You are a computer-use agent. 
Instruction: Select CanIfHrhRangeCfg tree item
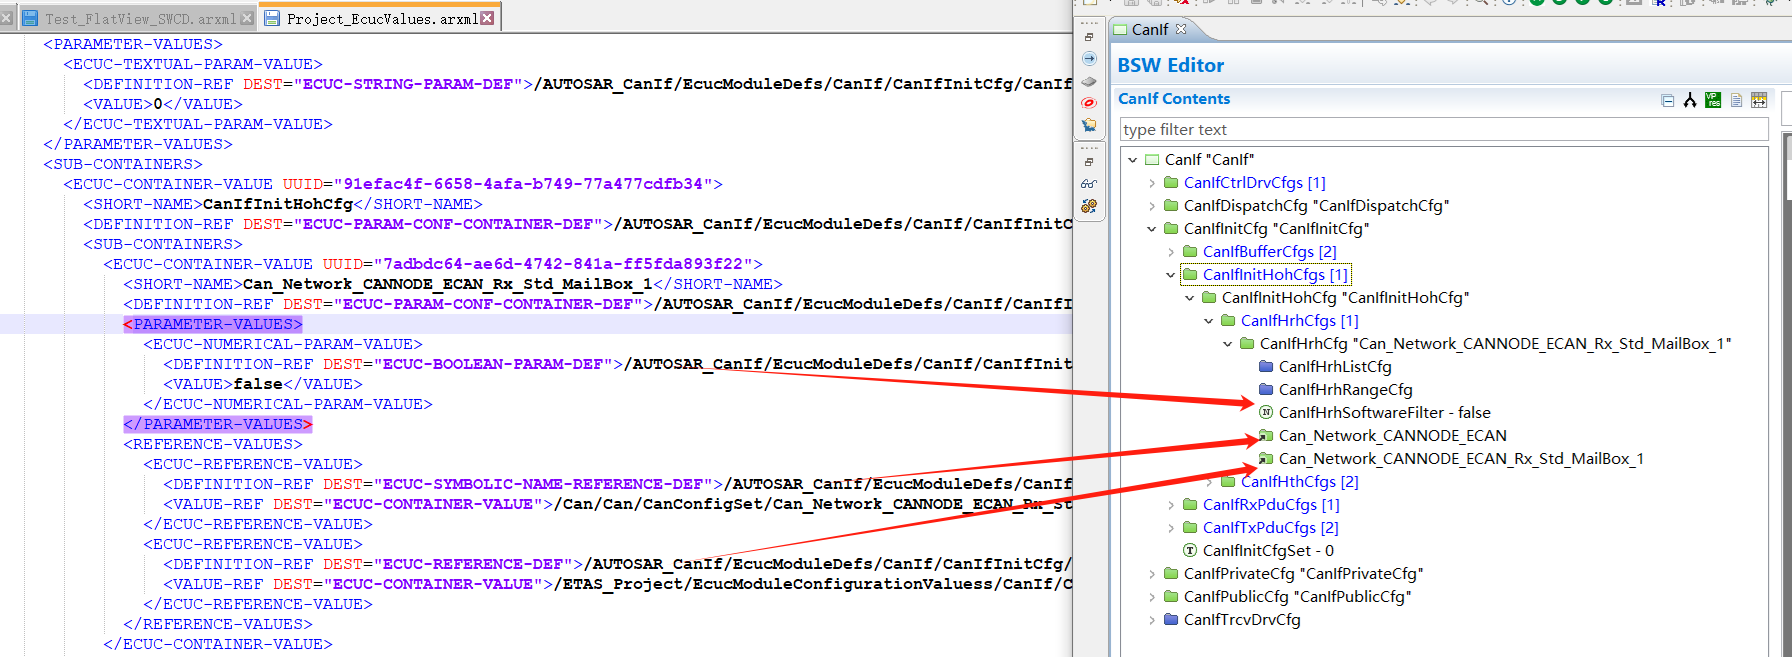1345,389
